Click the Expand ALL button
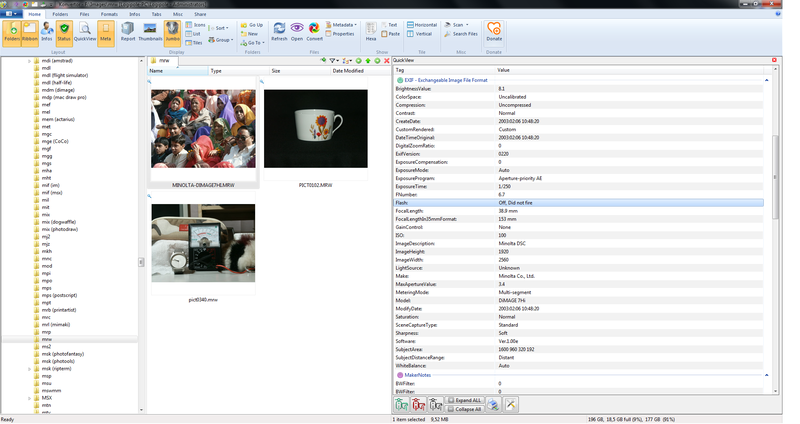 click(465, 400)
